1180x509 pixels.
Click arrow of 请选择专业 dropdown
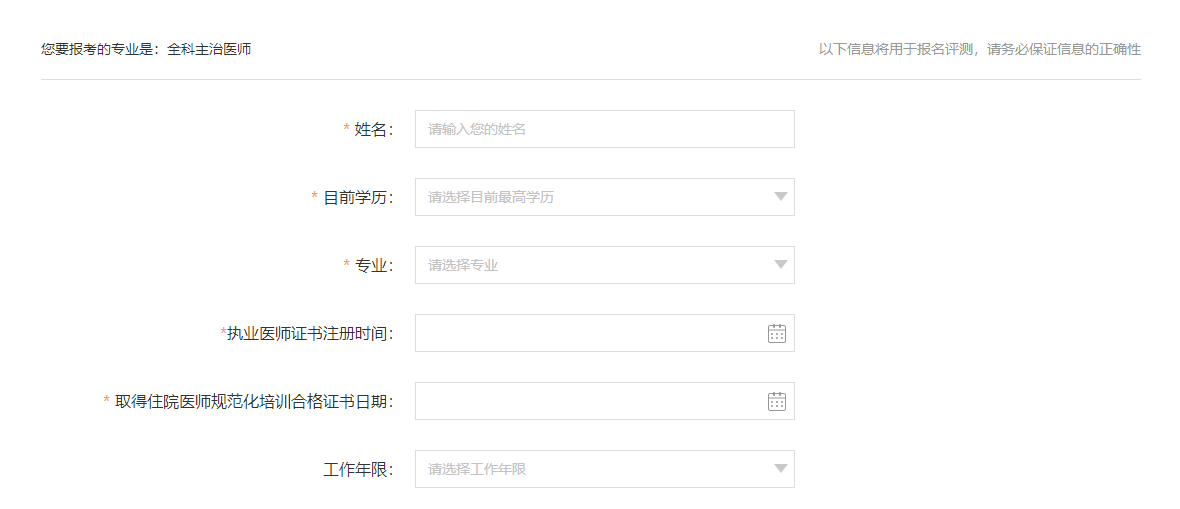pyautogui.click(x=781, y=265)
